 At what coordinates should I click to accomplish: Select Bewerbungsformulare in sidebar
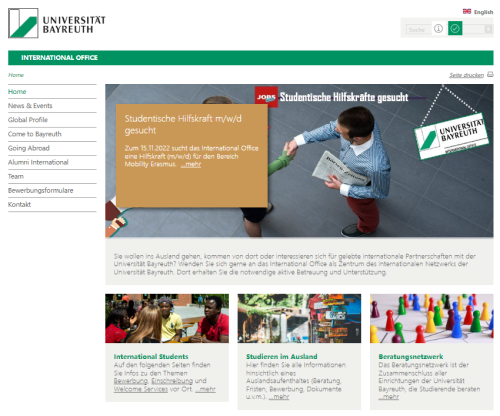[x=41, y=190]
